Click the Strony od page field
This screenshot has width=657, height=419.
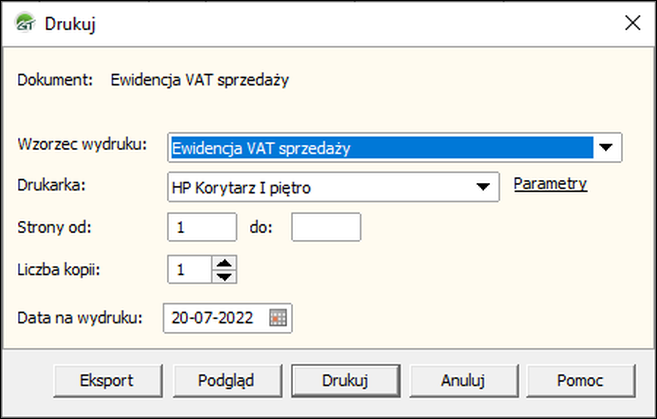pos(202,227)
